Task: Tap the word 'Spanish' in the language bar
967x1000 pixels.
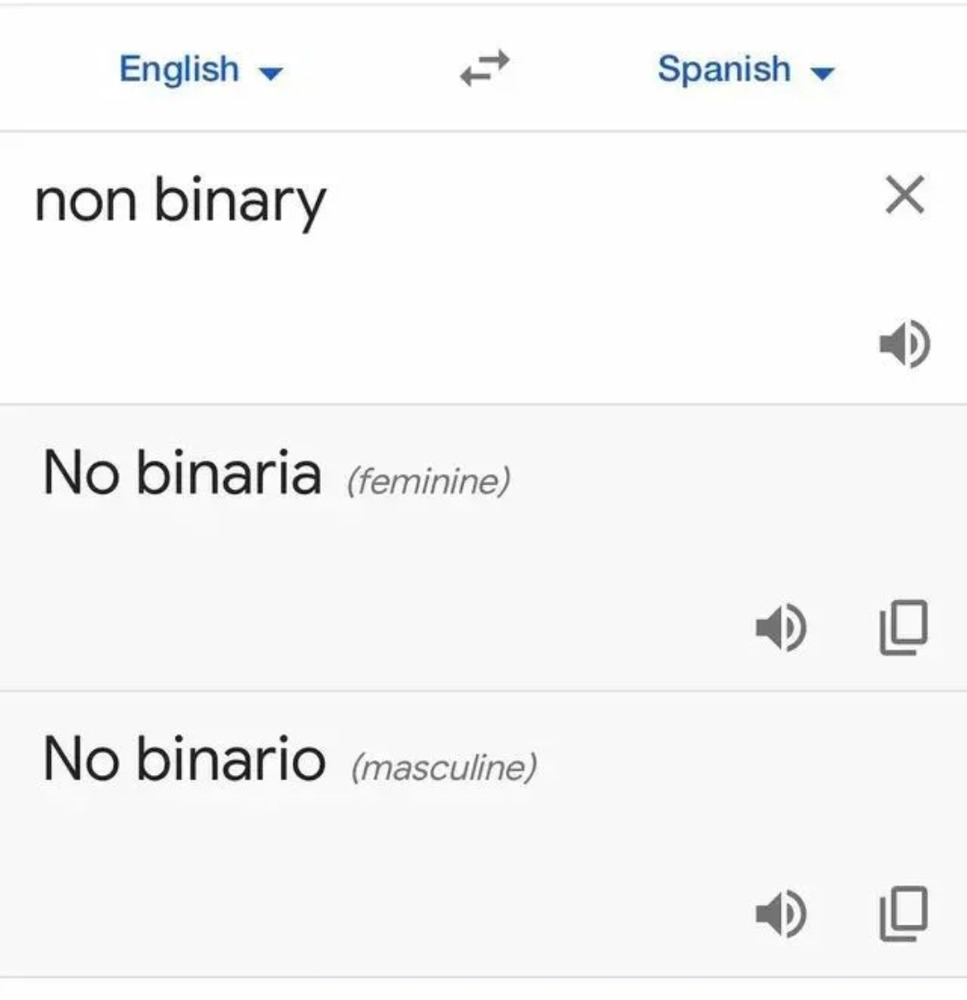Action: tap(724, 70)
